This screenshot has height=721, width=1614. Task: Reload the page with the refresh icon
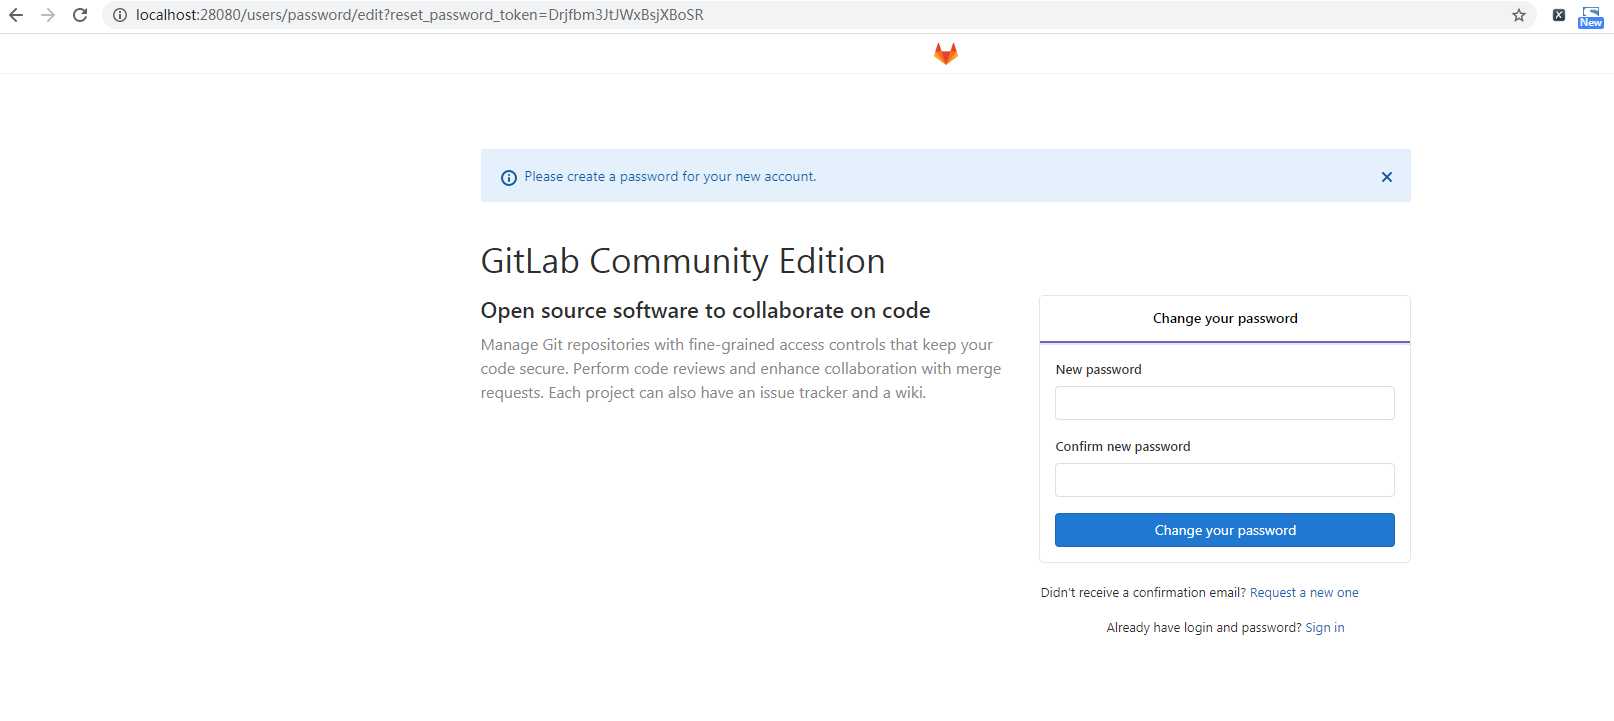pyautogui.click(x=80, y=15)
